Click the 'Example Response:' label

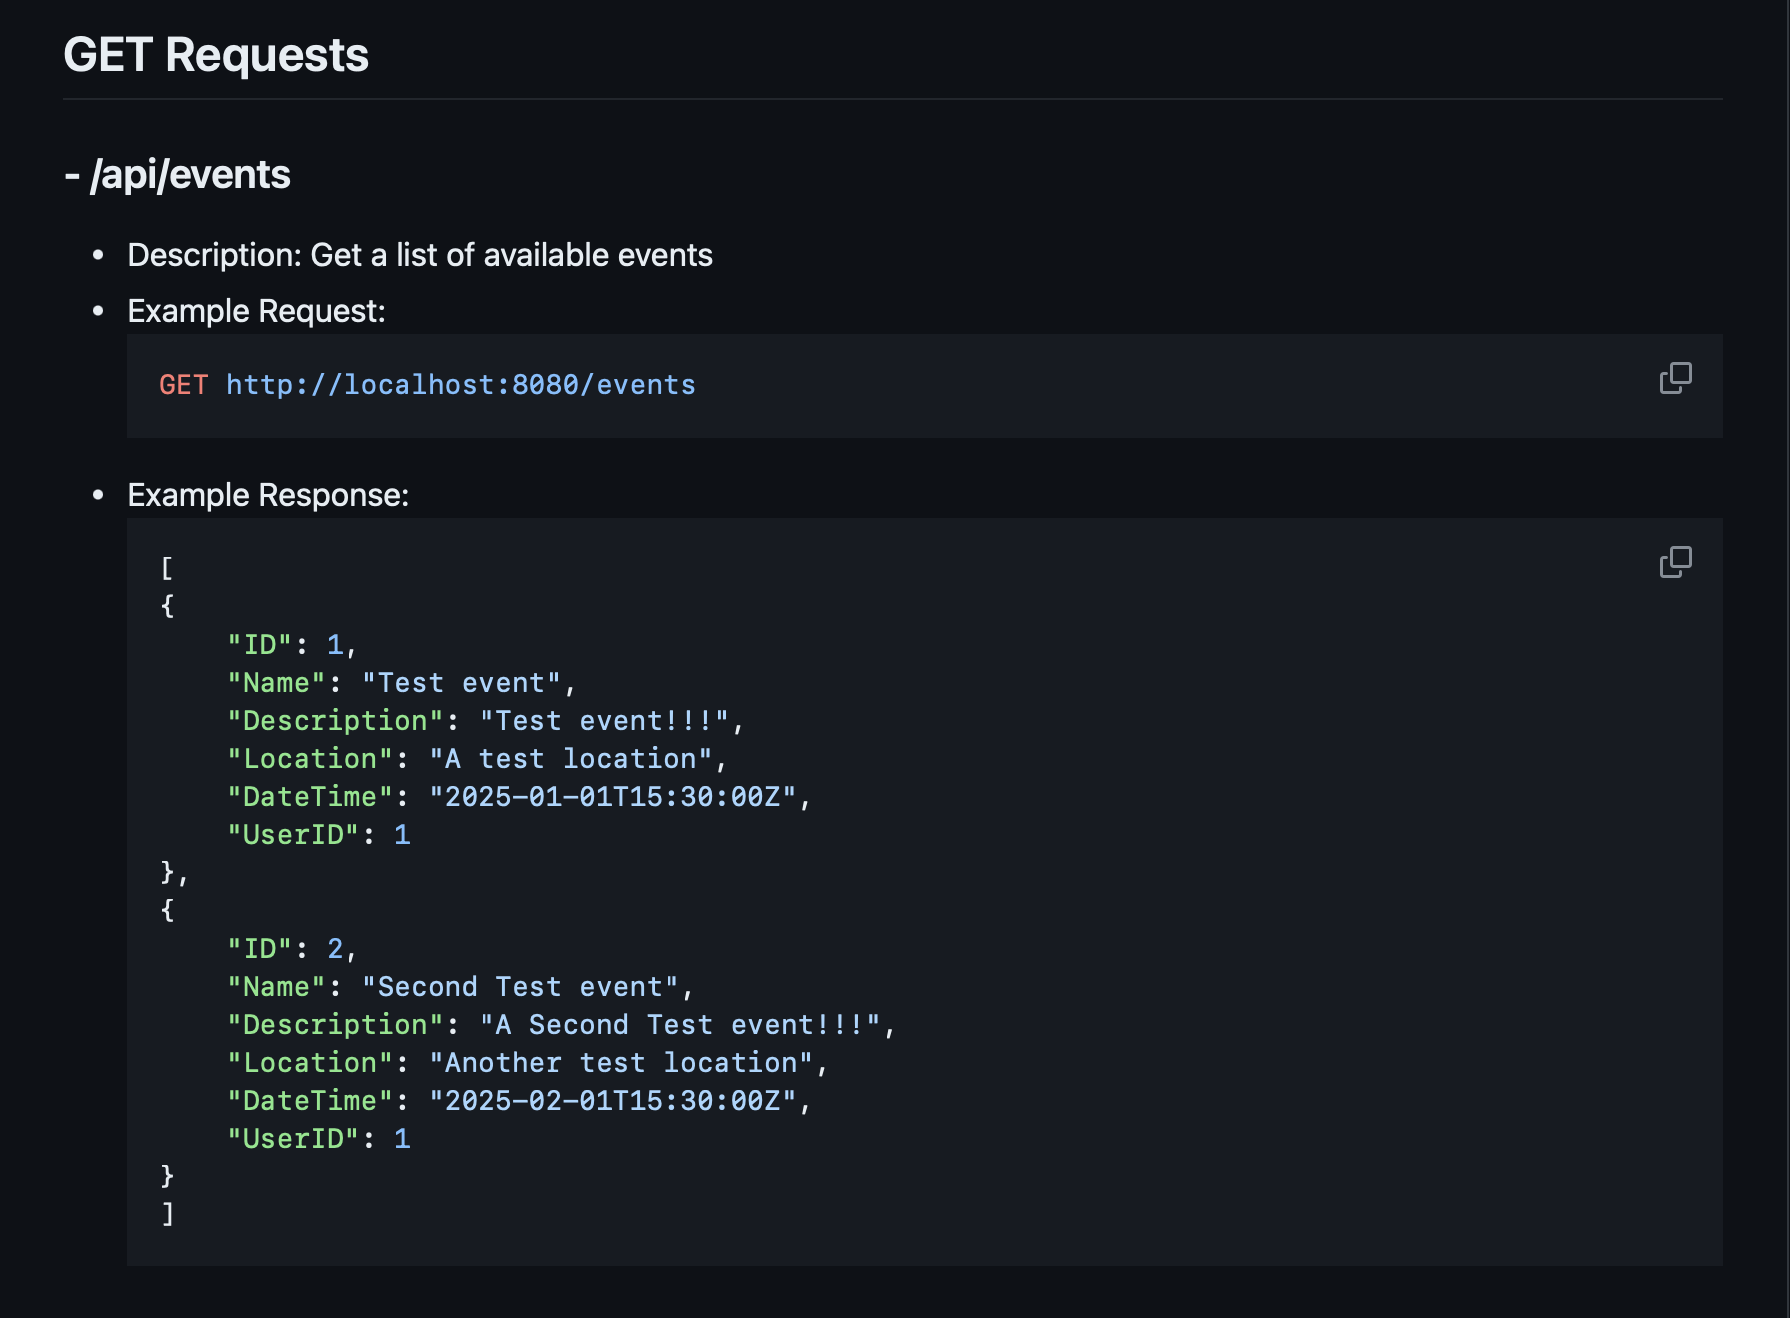point(268,495)
